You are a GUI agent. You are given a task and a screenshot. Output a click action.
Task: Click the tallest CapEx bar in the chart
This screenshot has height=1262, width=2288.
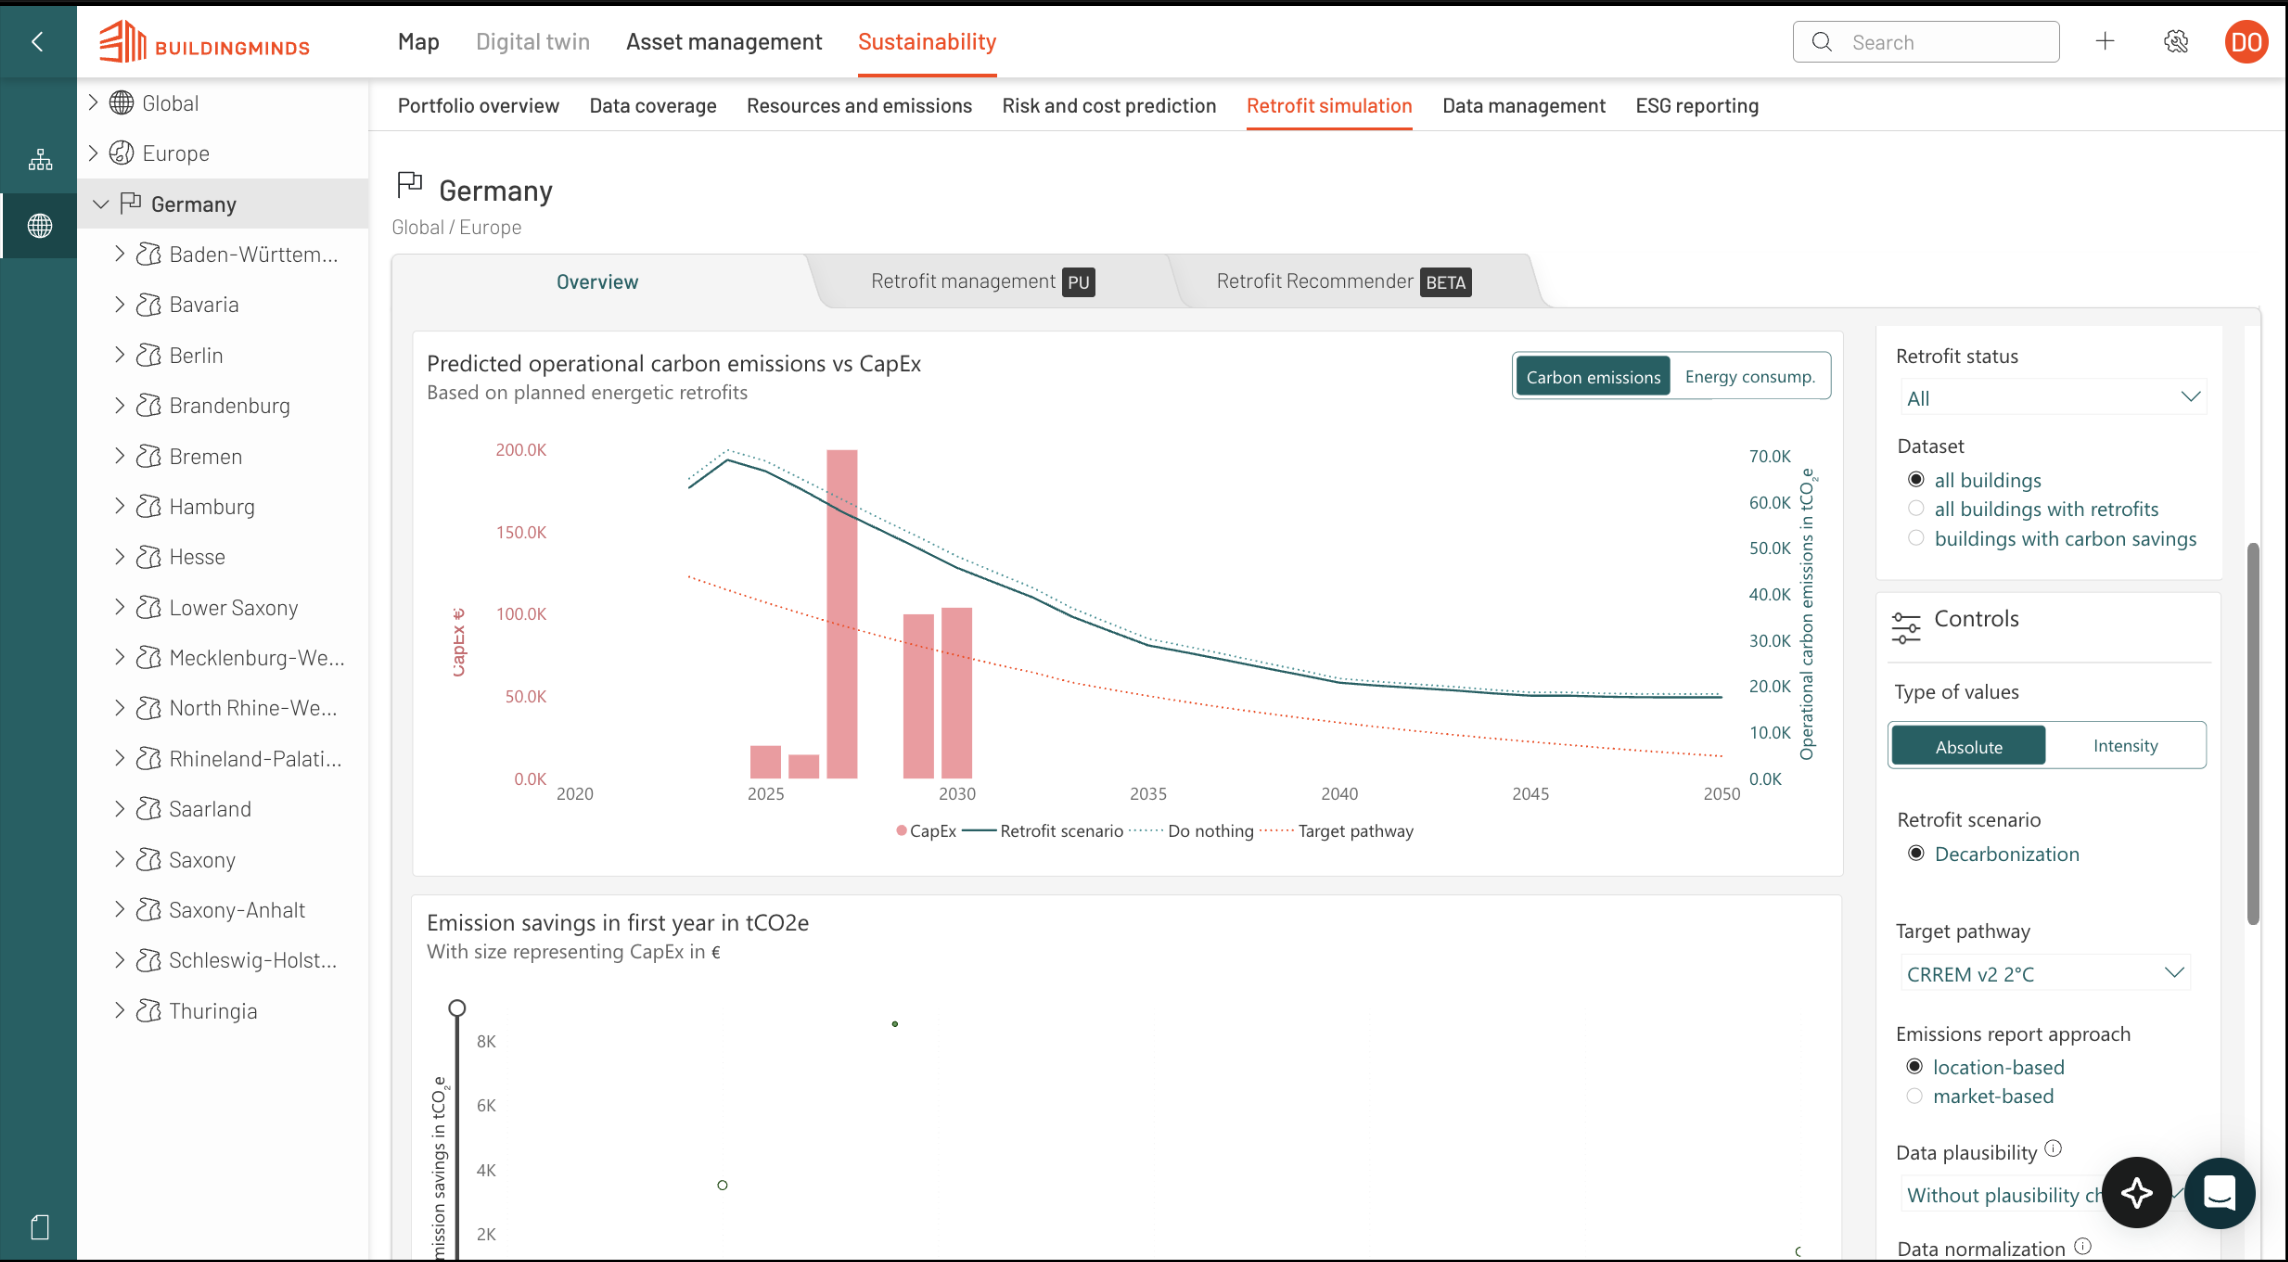coord(842,614)
